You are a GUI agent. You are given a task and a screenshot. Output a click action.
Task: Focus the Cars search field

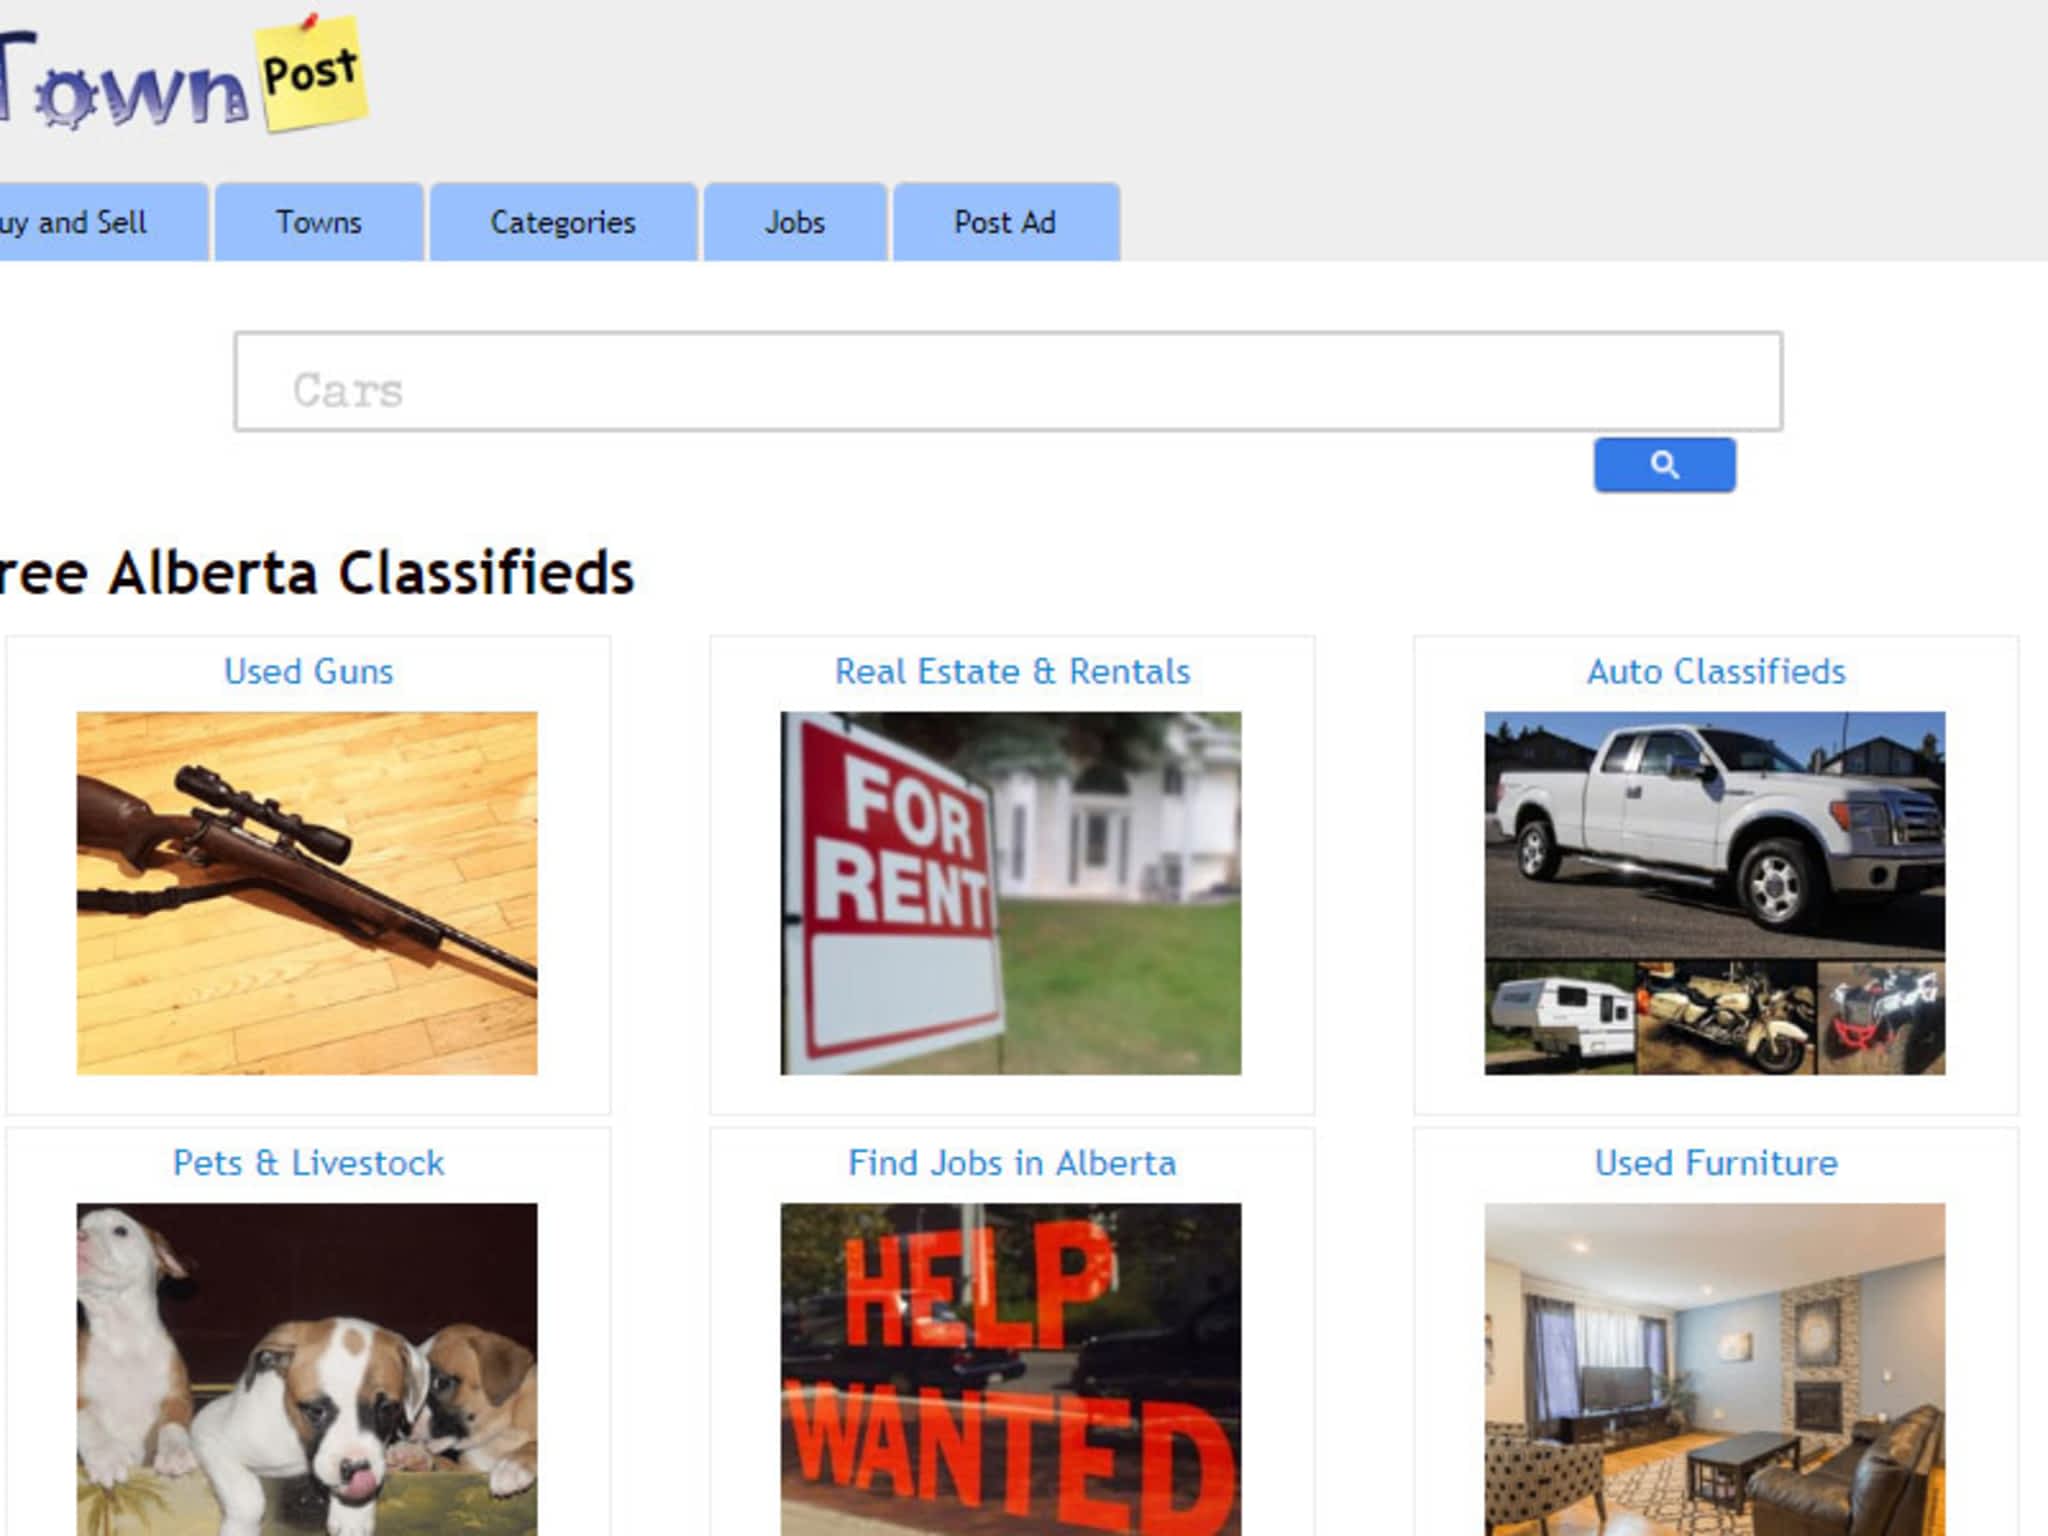click(x=1008, y=382)
